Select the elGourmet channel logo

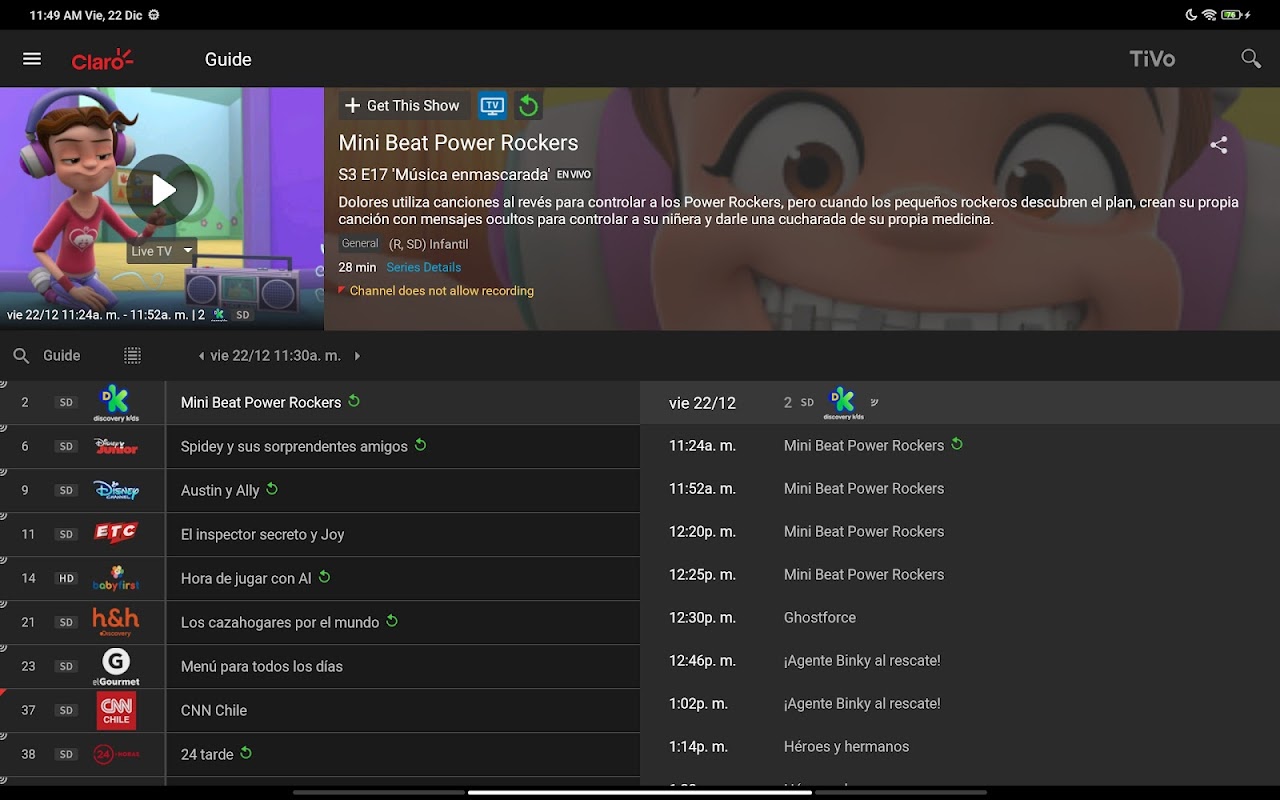click(116, 666)
